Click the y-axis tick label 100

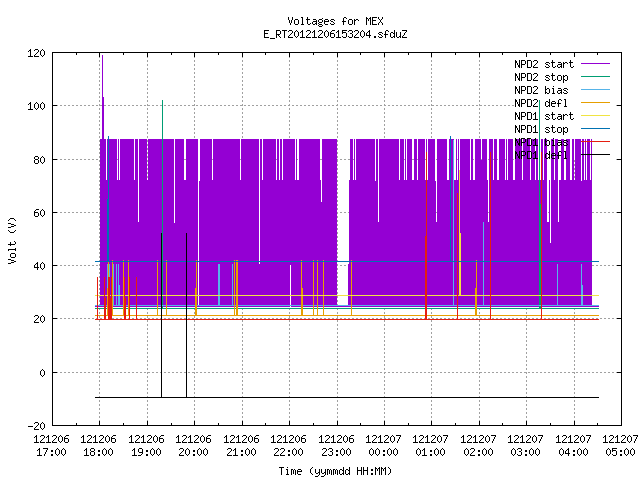pyautogui.click(x=36, y=107)
